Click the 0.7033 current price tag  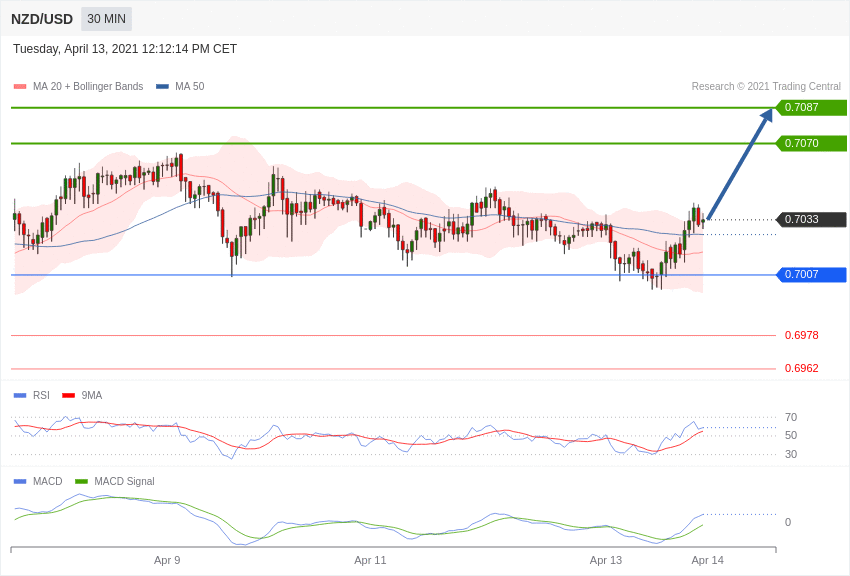[811, 220]
